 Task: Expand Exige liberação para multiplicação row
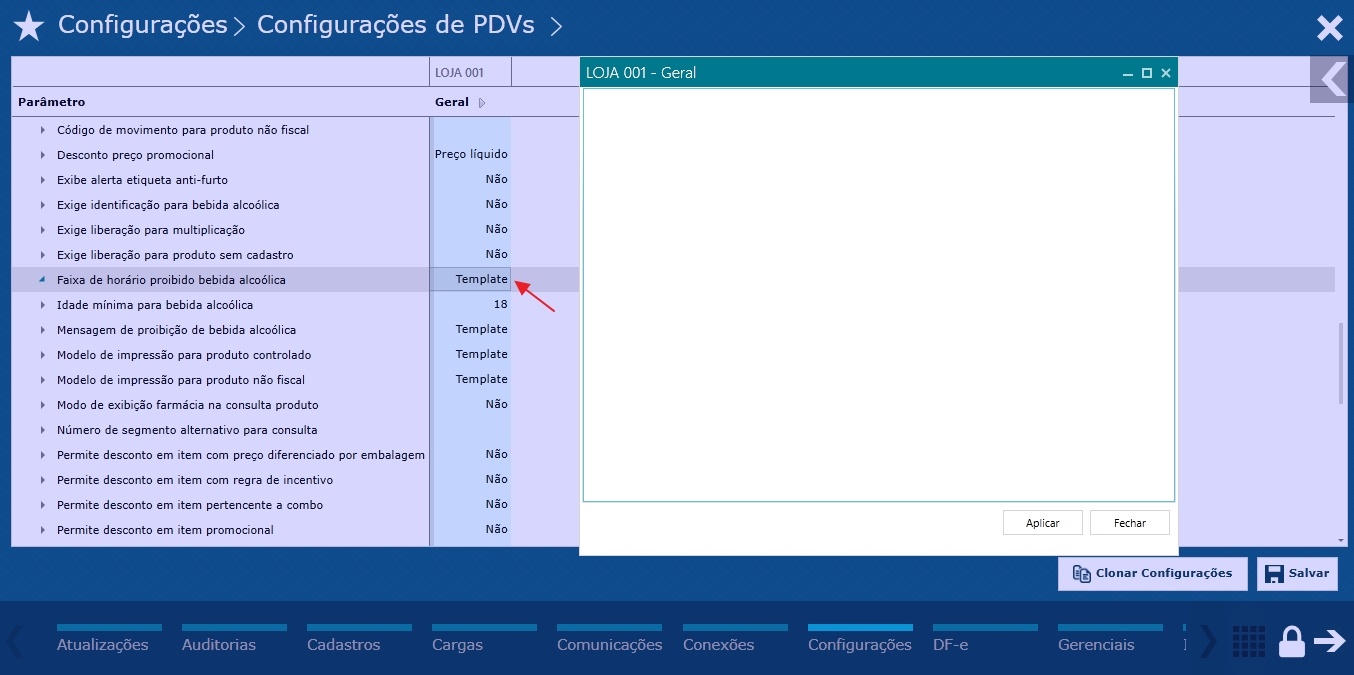click(43, 230)
